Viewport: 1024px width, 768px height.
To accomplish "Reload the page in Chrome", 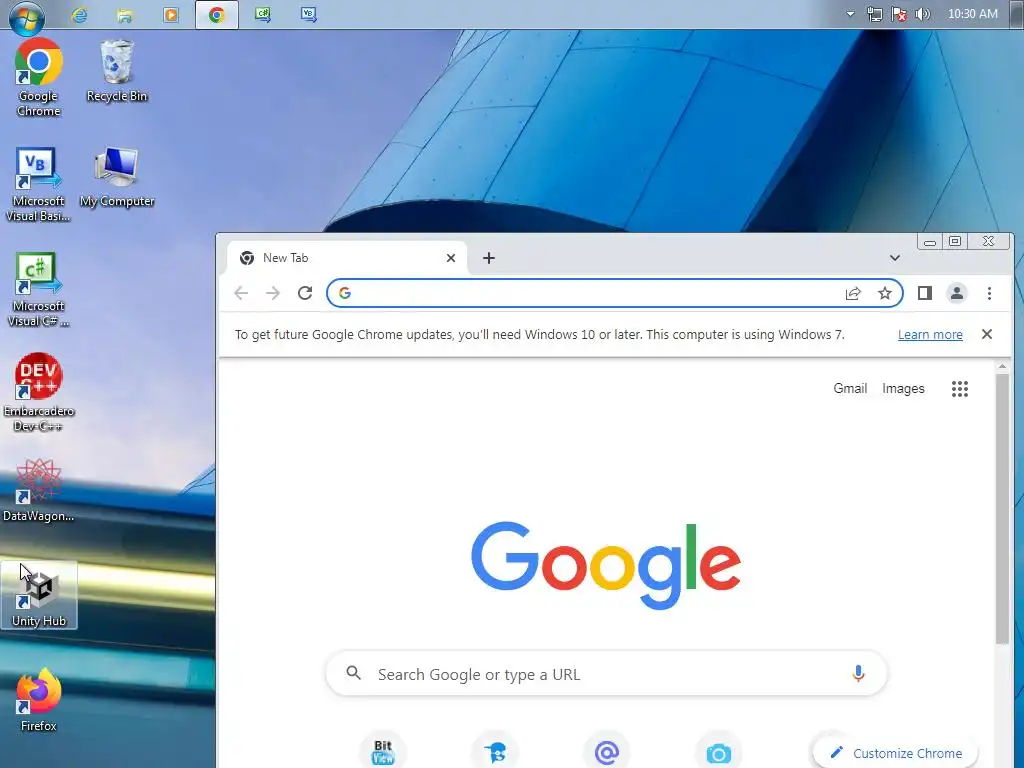I will (305, 293).
